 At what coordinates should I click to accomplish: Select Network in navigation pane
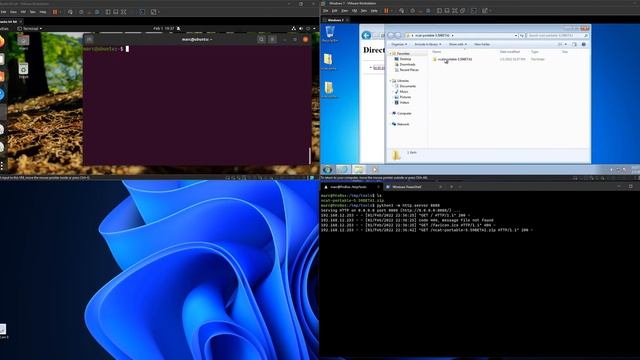point(400,124)
